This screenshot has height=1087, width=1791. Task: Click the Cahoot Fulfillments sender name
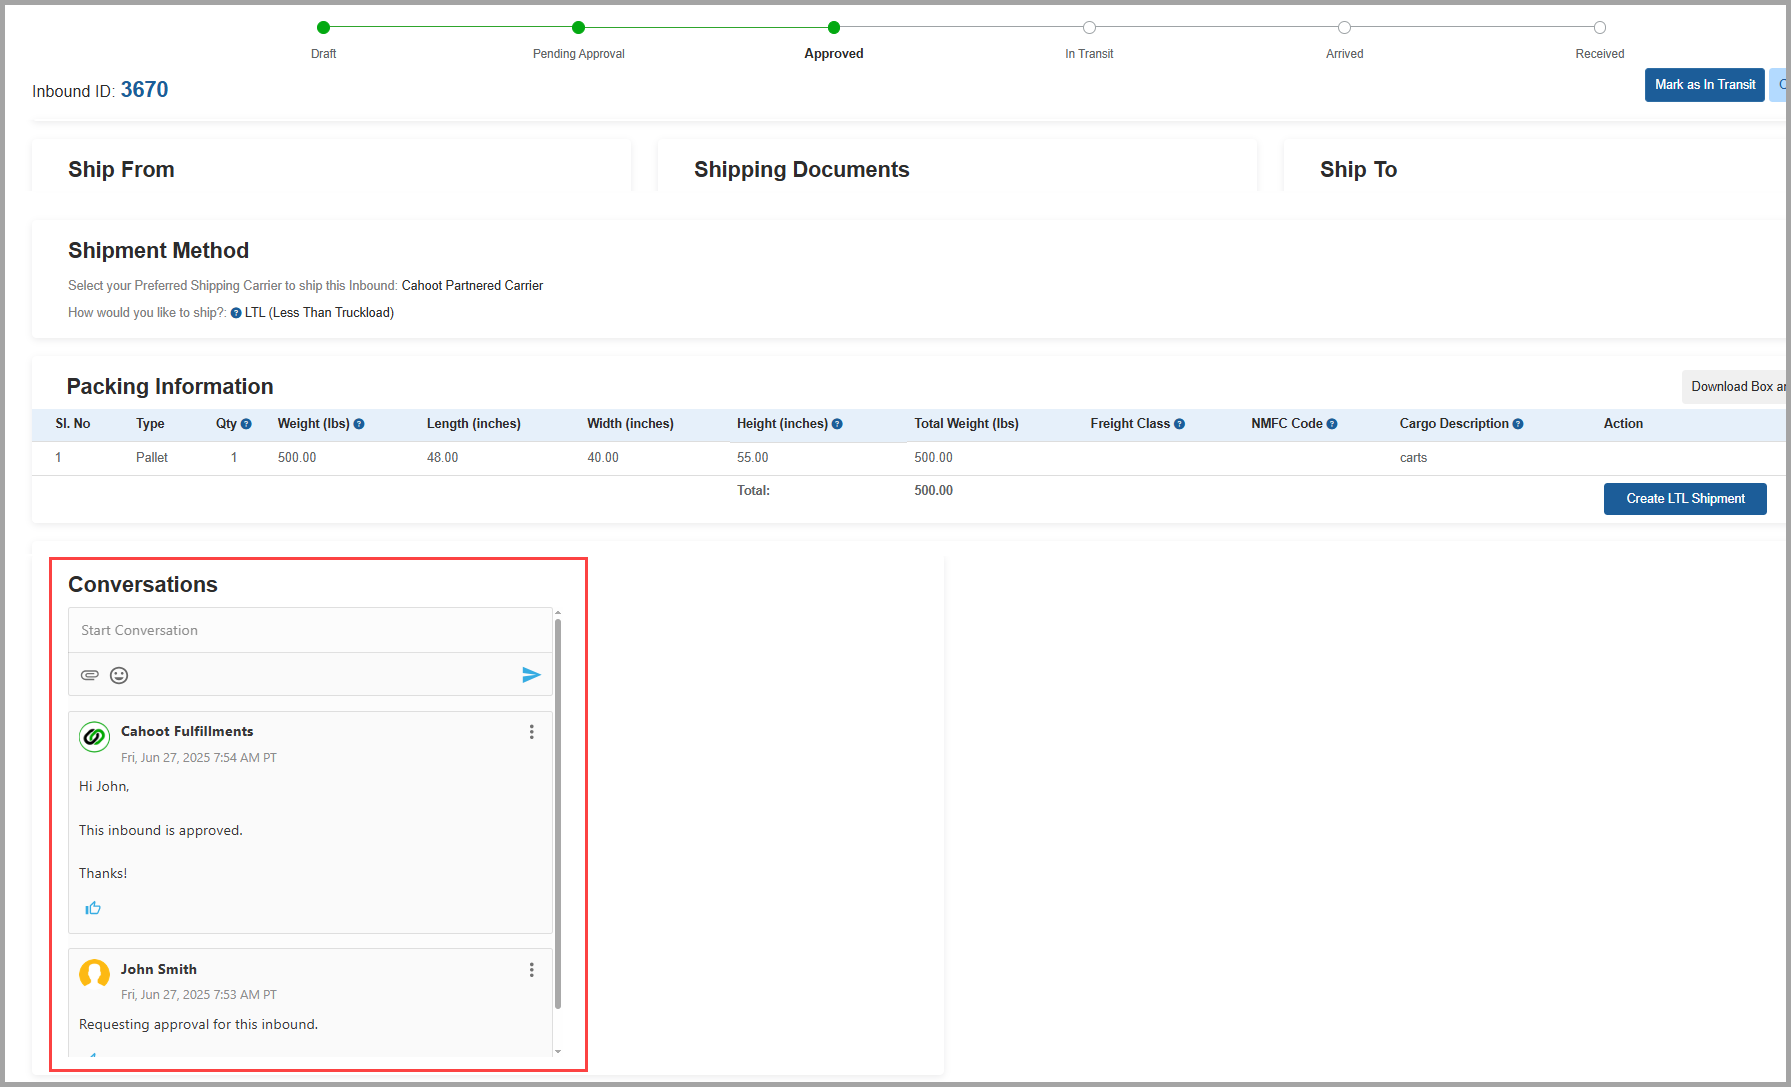[x=187, y=731]
